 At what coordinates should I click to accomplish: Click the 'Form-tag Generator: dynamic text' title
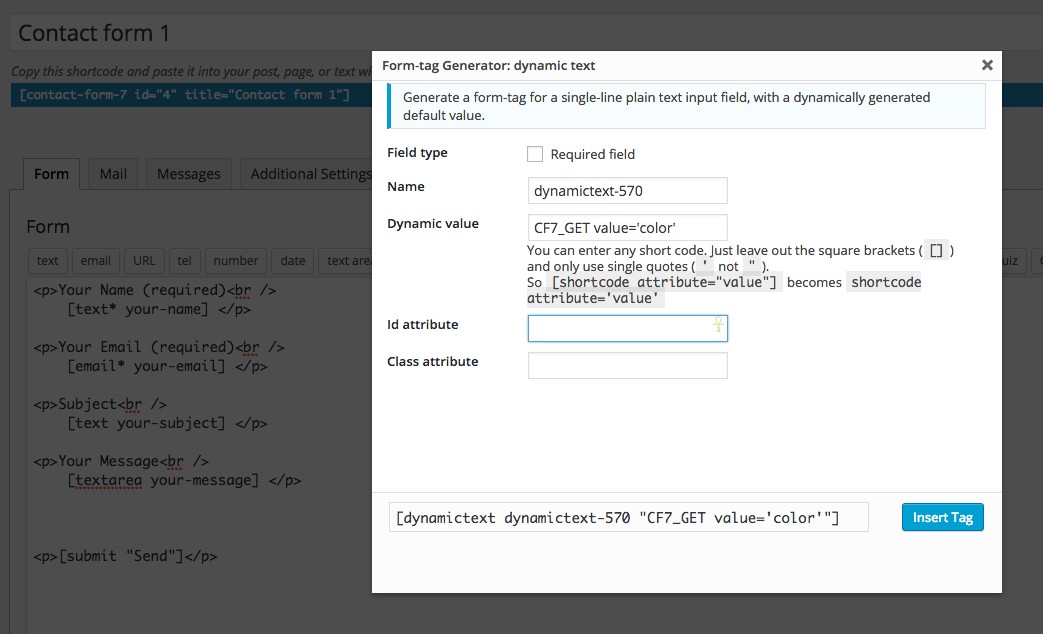(488, 65)
